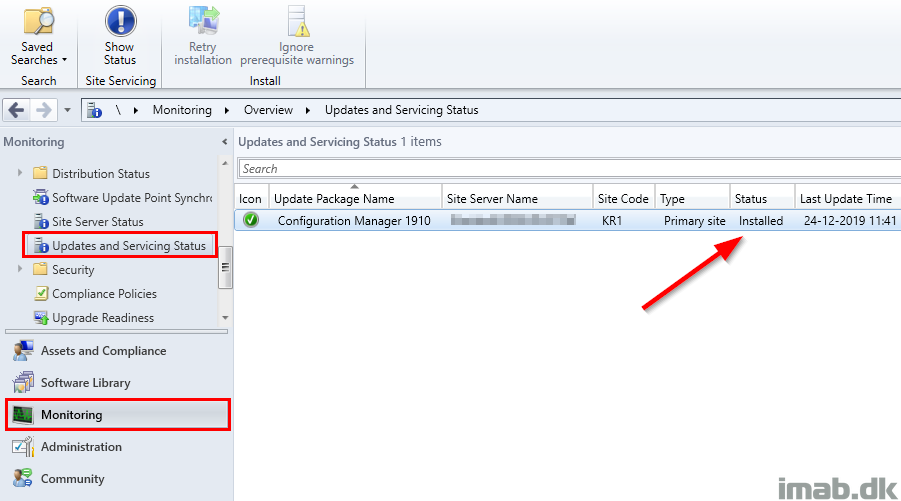Click tree scrollbar up arrow
The image size is (901, 501).
point(225,163)
